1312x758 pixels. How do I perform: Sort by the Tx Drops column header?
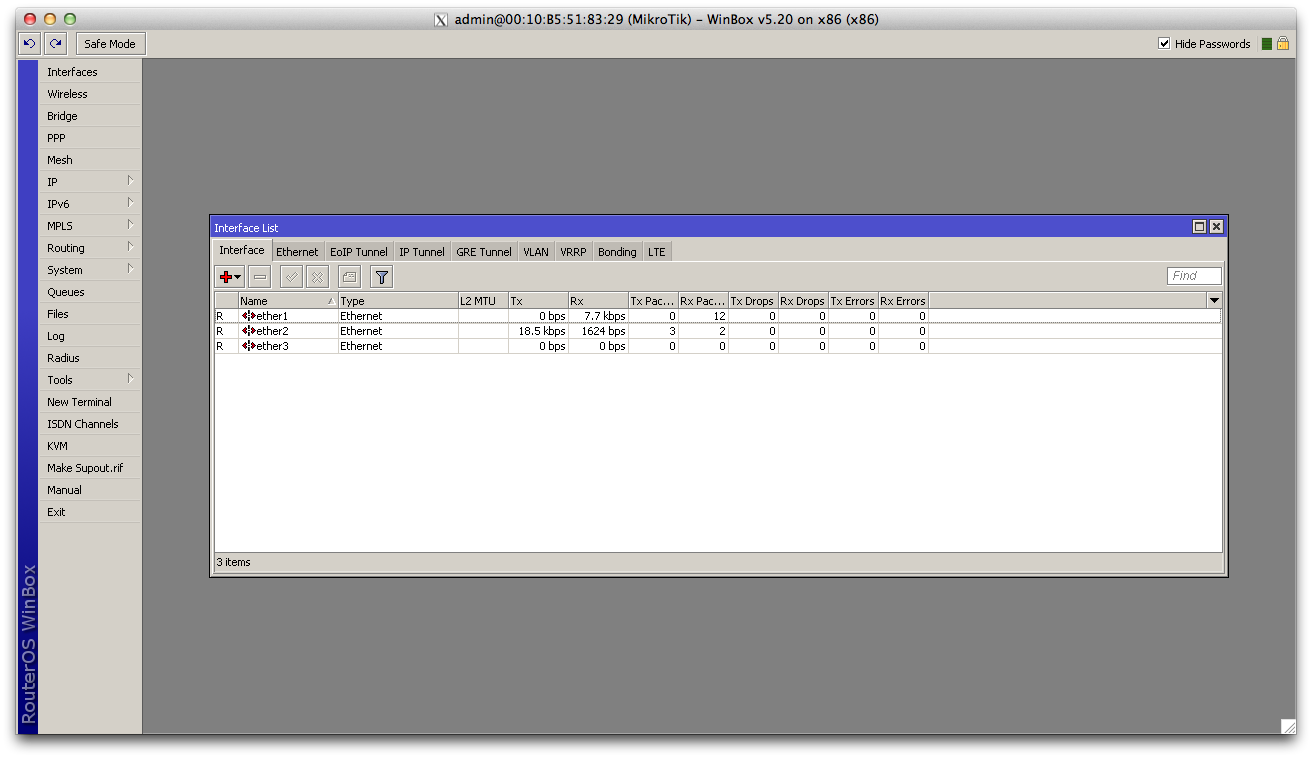[x=753, y=301]
